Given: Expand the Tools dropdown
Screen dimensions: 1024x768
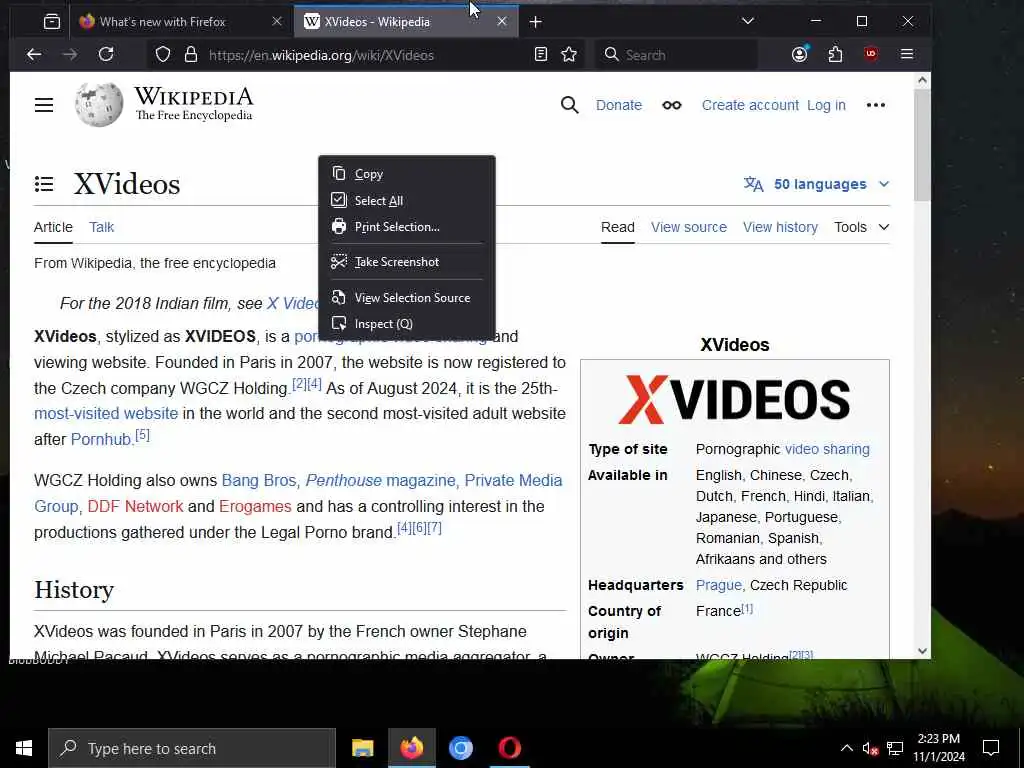Looking at the screenshot, I should click(x=861, y=227).
